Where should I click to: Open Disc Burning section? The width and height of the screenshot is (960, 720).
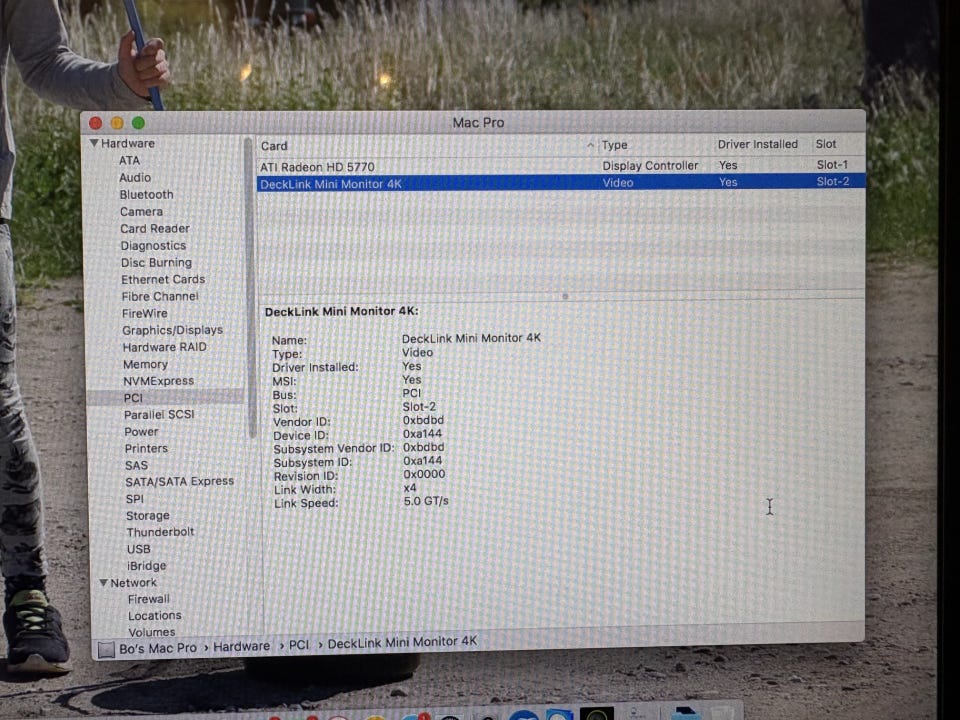[156, 263]
